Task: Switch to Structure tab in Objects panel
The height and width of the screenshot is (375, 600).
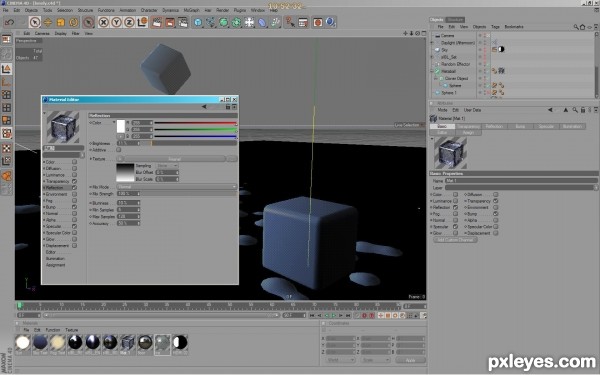Action: point(455,20)
